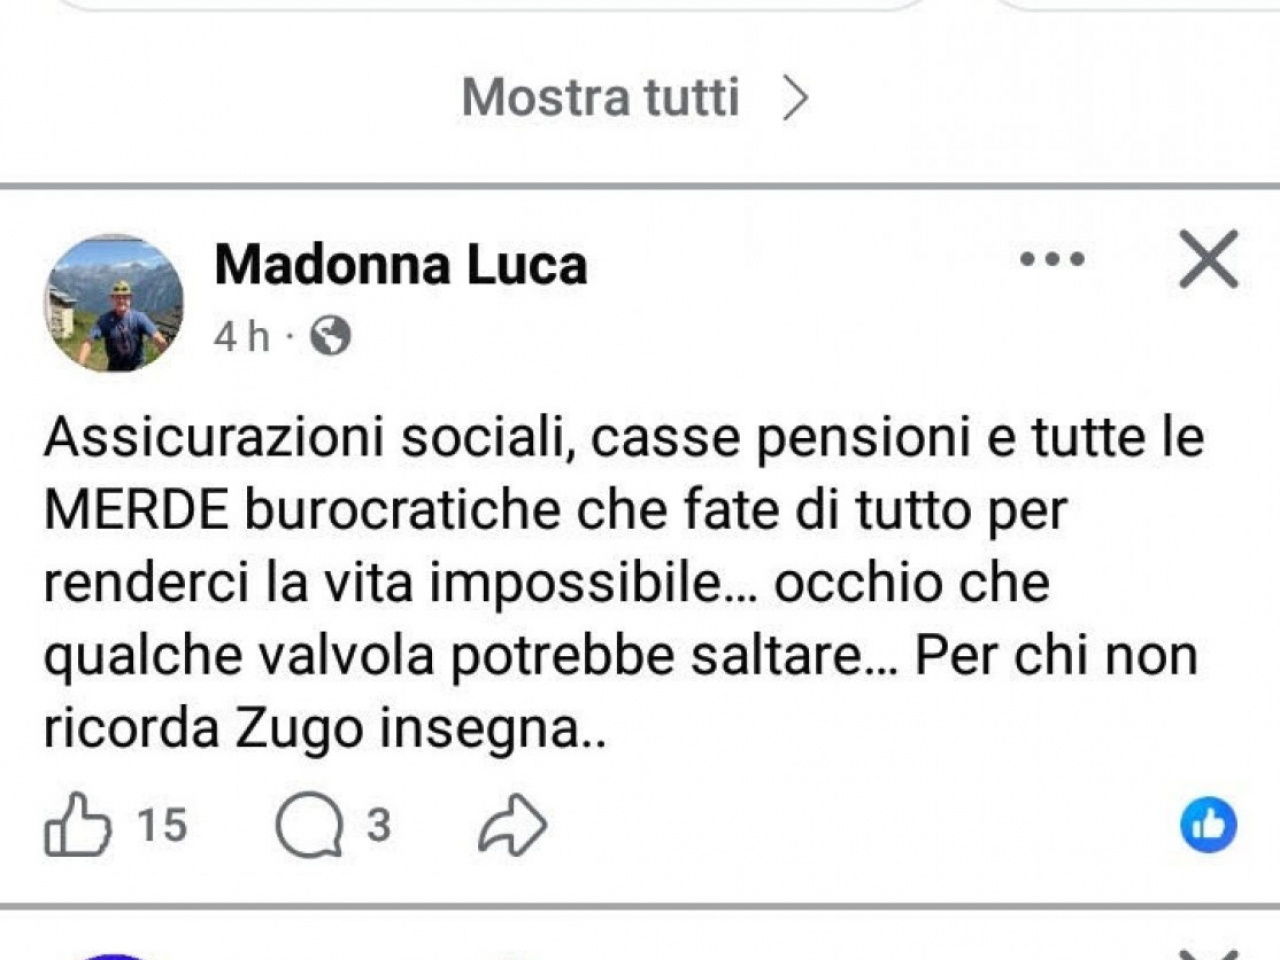Viewport: 1280px width, 960px height.
Task: Tap the capitalized word MERDE in post
Action: pos(137,511)
